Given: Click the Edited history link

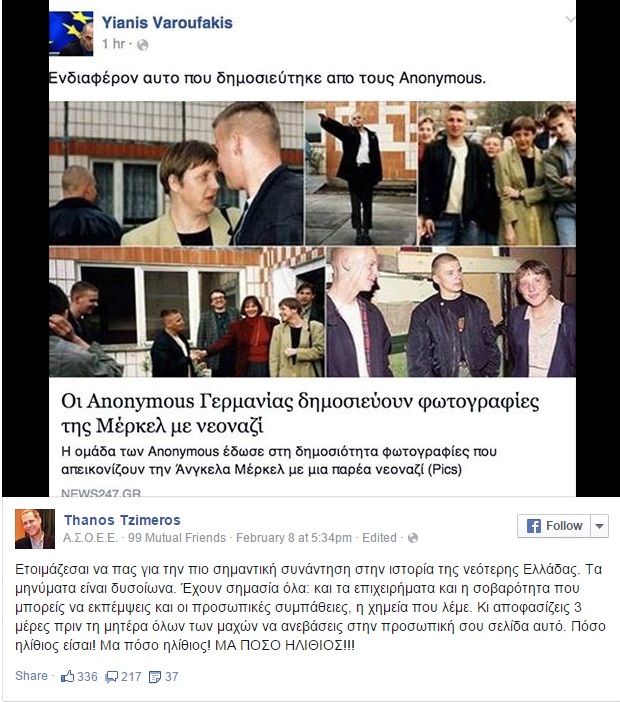Looking at the screenshot, I should coord(379,538).
